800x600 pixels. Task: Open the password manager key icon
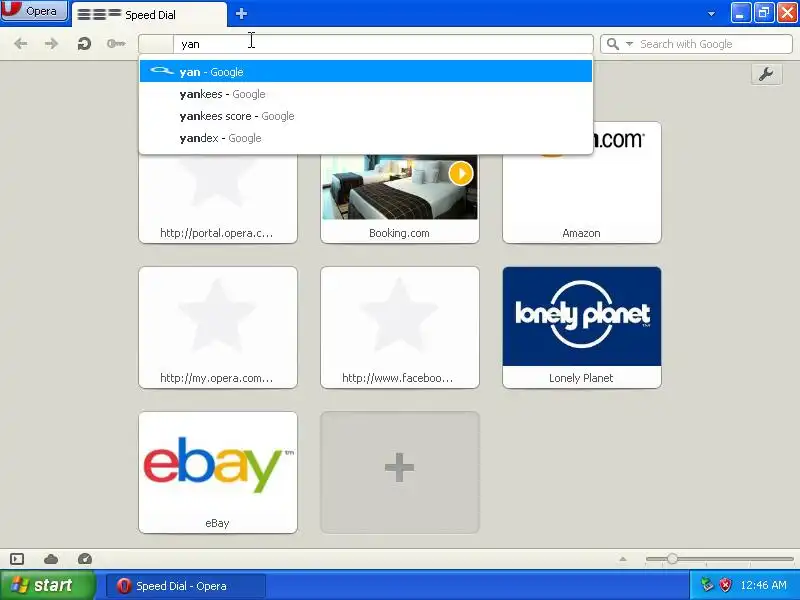pyautogui.click(x=116, y=44)
